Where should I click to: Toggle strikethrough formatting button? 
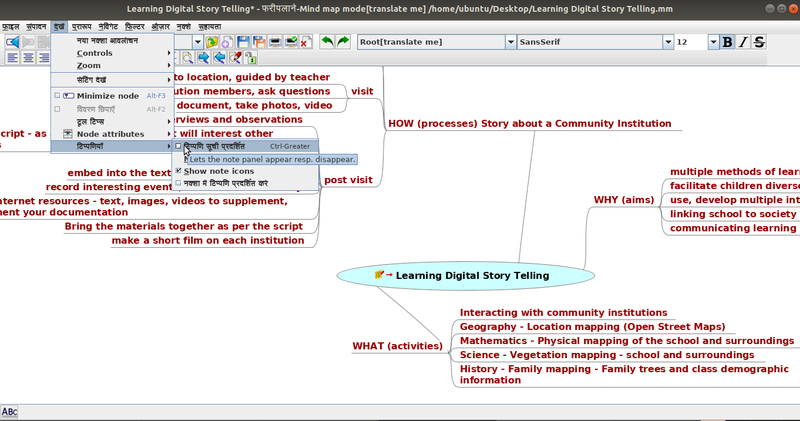click(x=759, y=42)
